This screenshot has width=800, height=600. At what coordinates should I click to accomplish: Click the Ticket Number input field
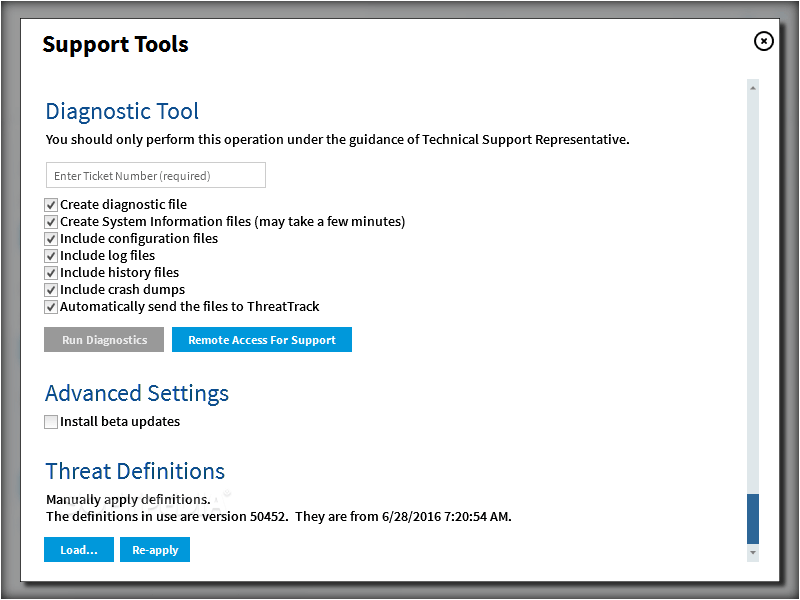pos(156,176)
